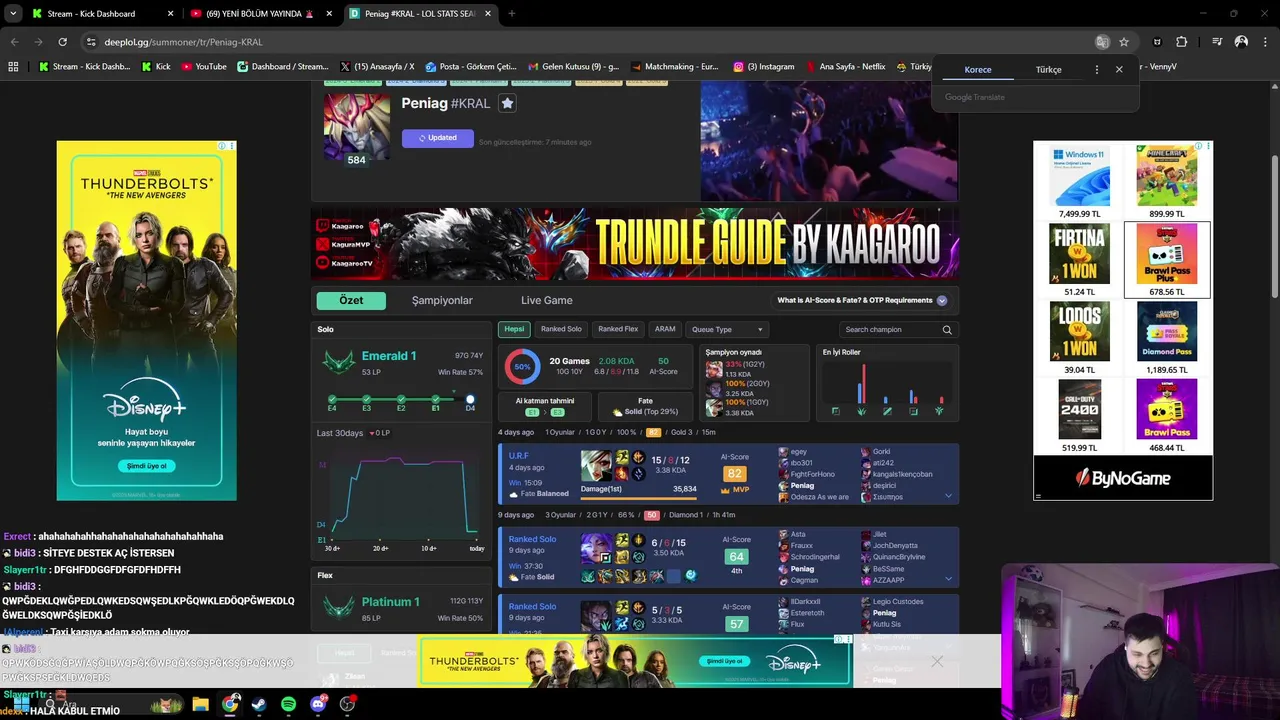The image size is (1280, 720).
Task: Open the Anasayfa / X bookmark
Action: click(377, 67)
